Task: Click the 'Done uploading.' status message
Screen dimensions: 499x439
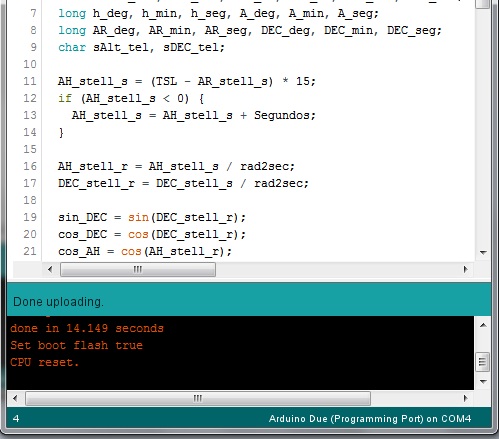Action: click(58, 302)
